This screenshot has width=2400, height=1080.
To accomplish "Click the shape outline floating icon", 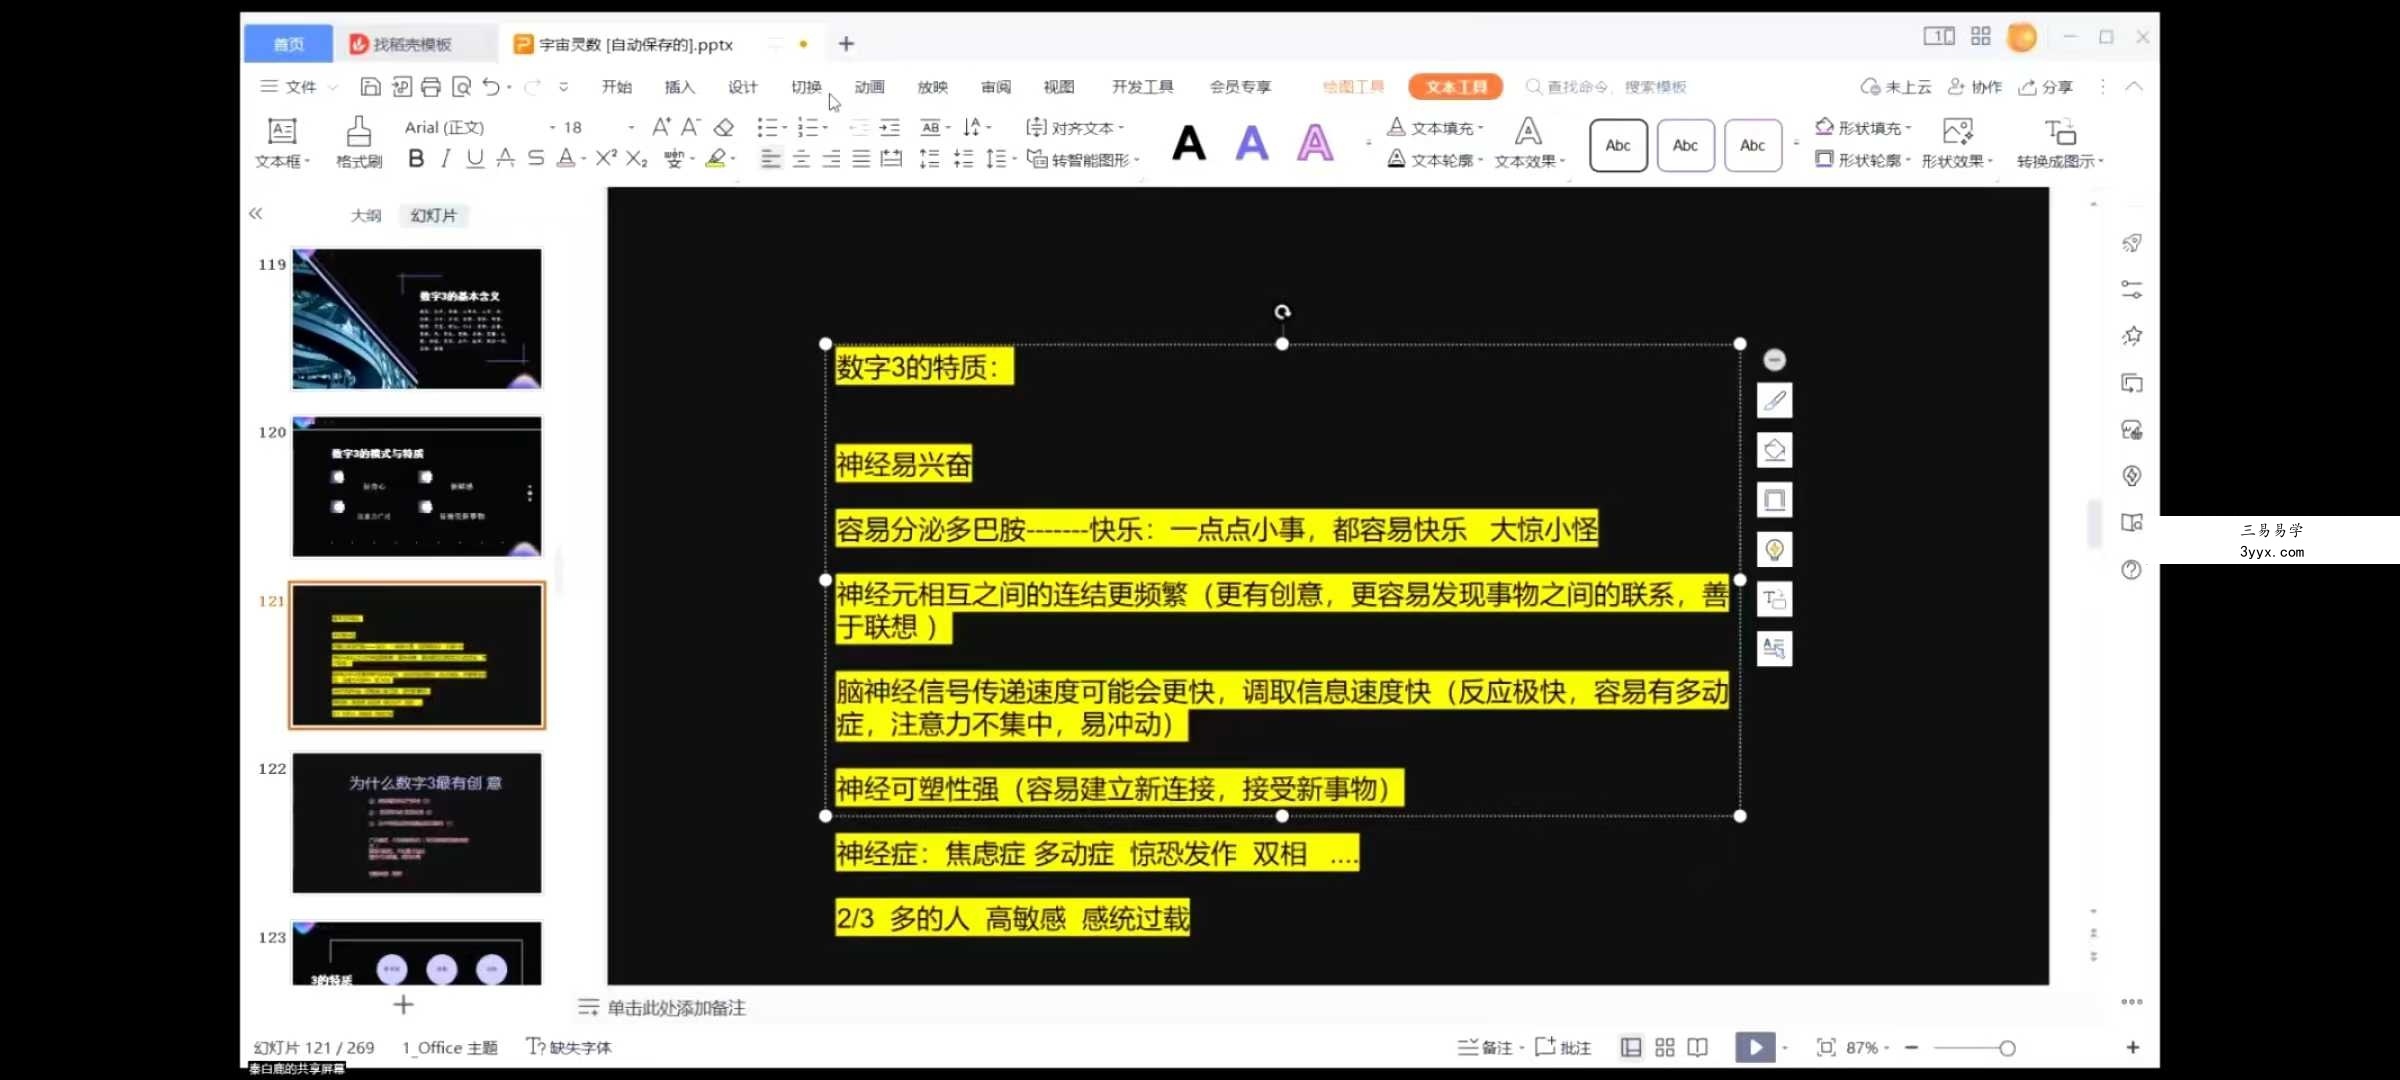I will coord(1775,500).
